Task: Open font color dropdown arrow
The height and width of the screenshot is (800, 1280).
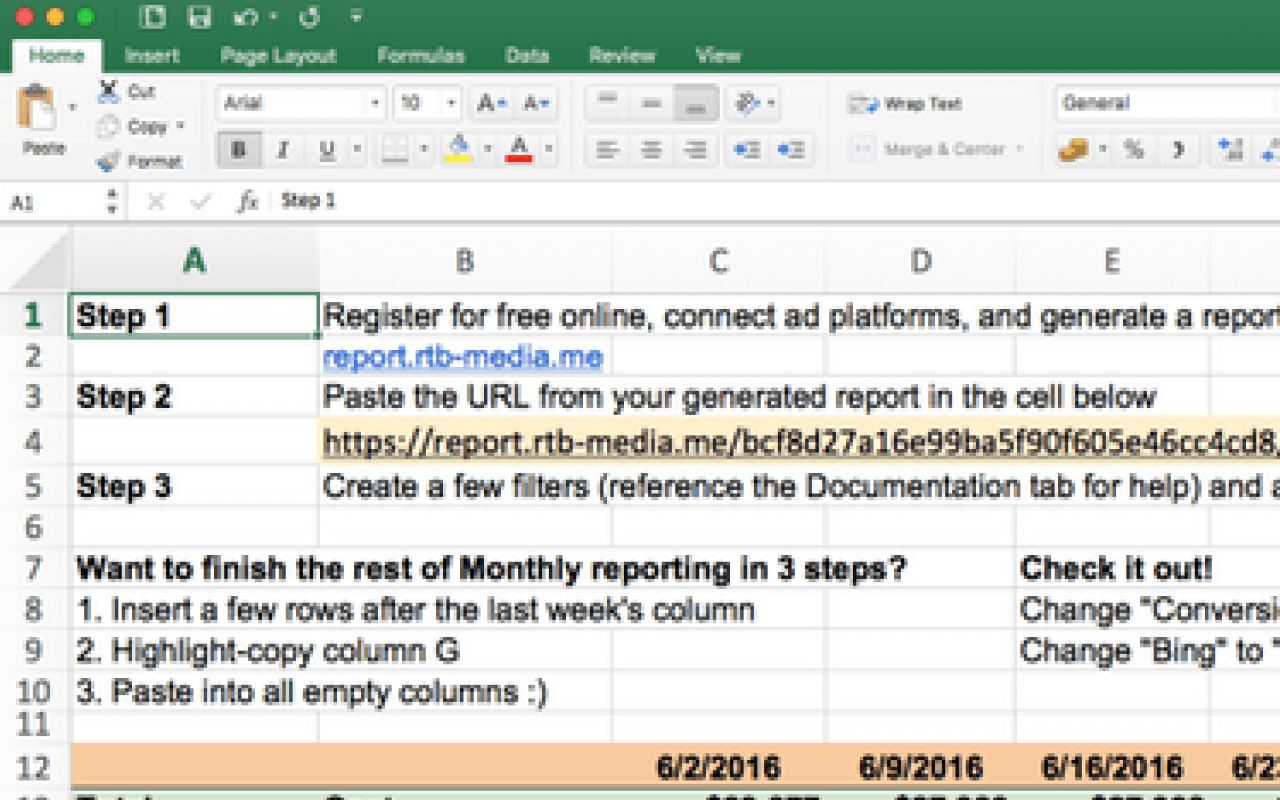Action: (x=548, y=150)
